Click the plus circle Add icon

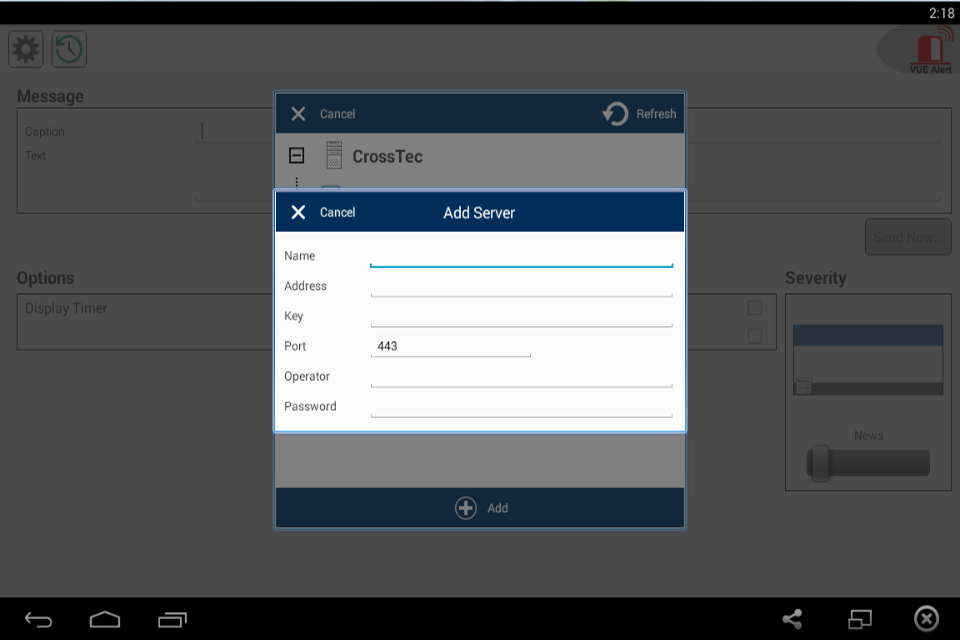(466, 508)
